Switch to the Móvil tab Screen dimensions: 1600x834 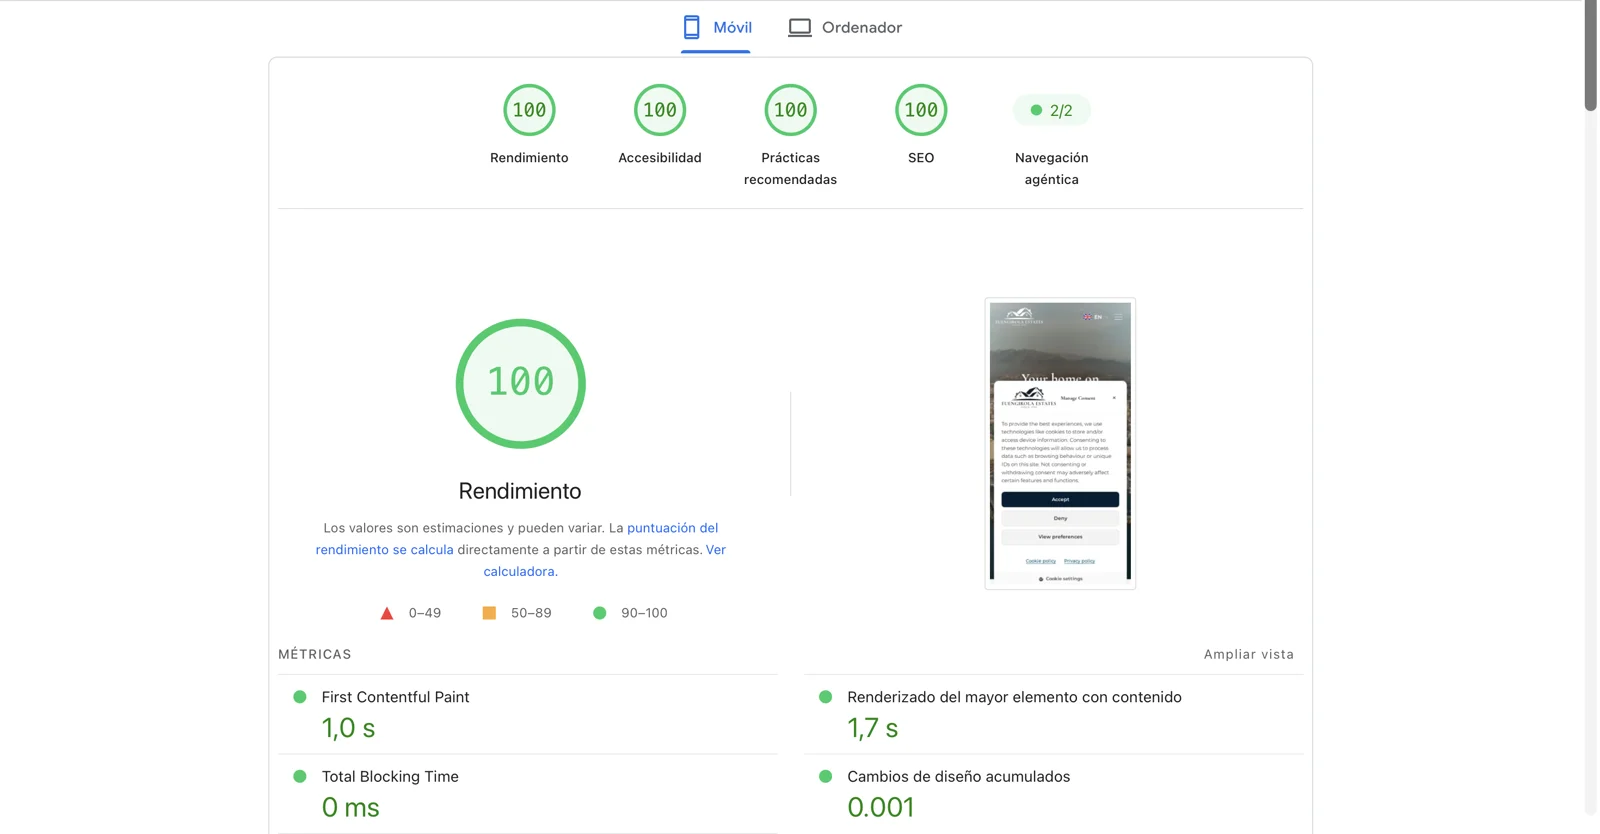click(716, 27)
